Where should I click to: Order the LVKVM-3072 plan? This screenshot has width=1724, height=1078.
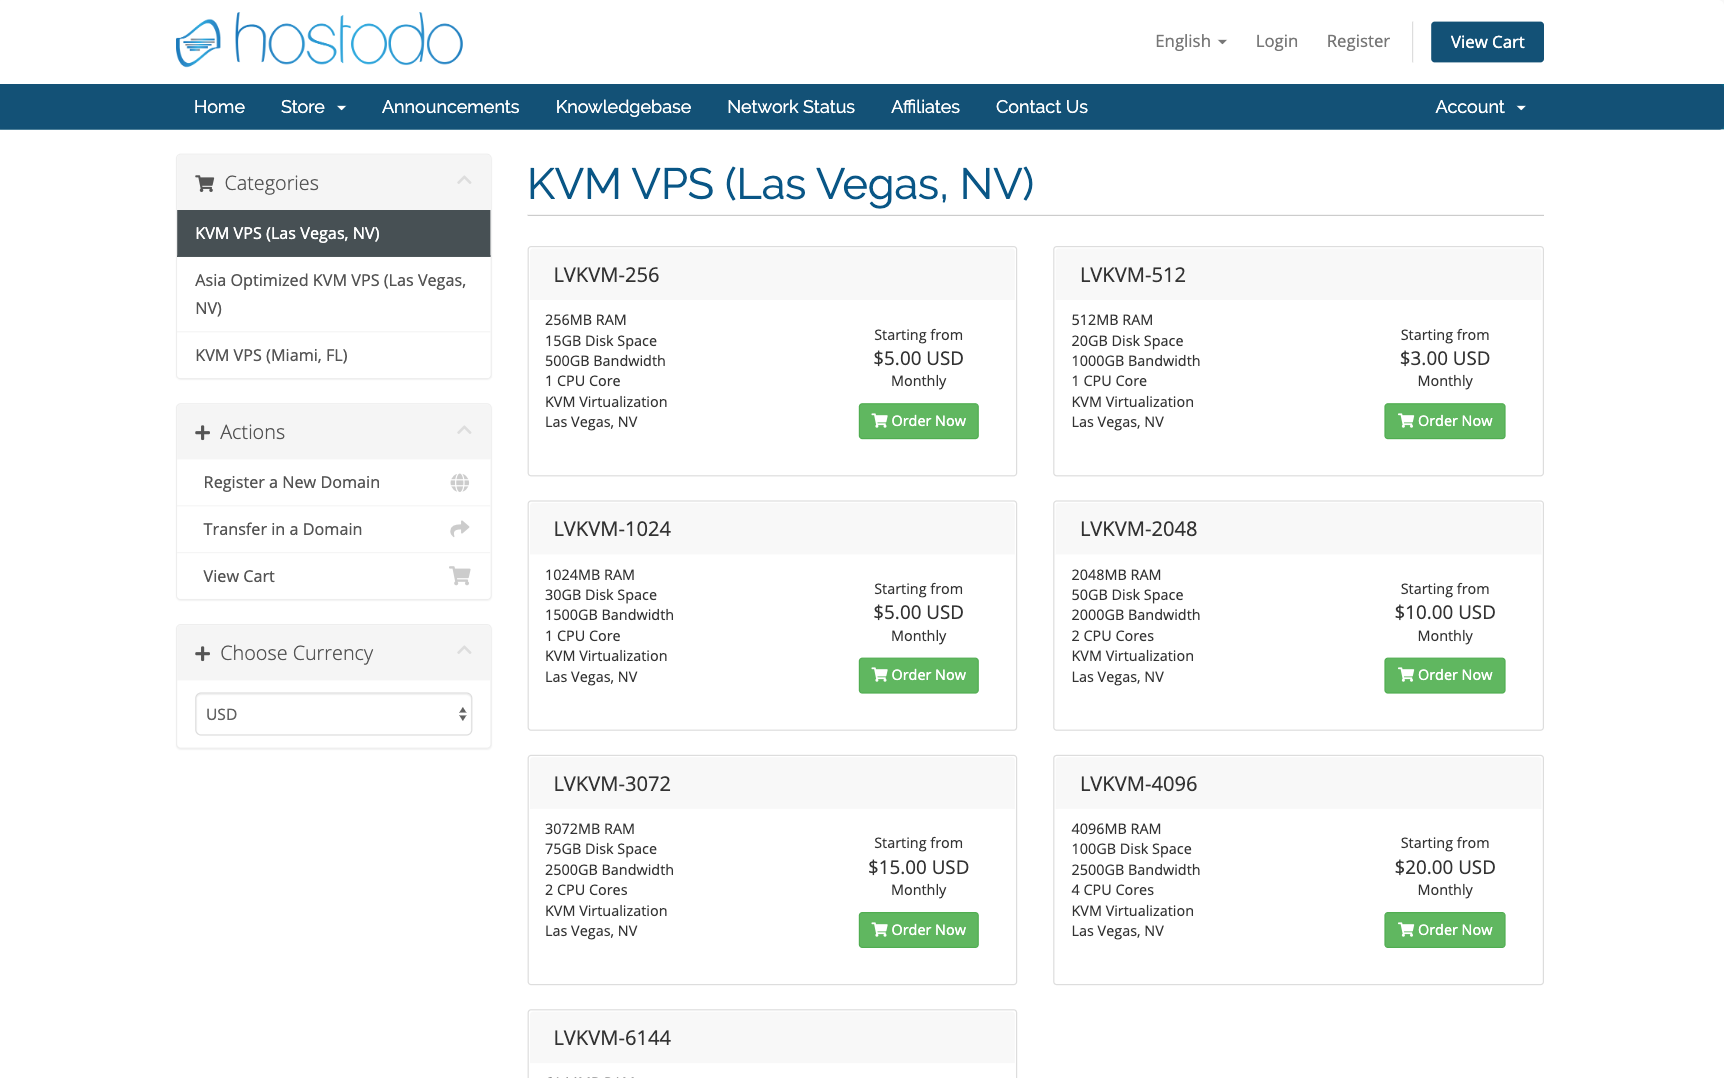(918, 930)
